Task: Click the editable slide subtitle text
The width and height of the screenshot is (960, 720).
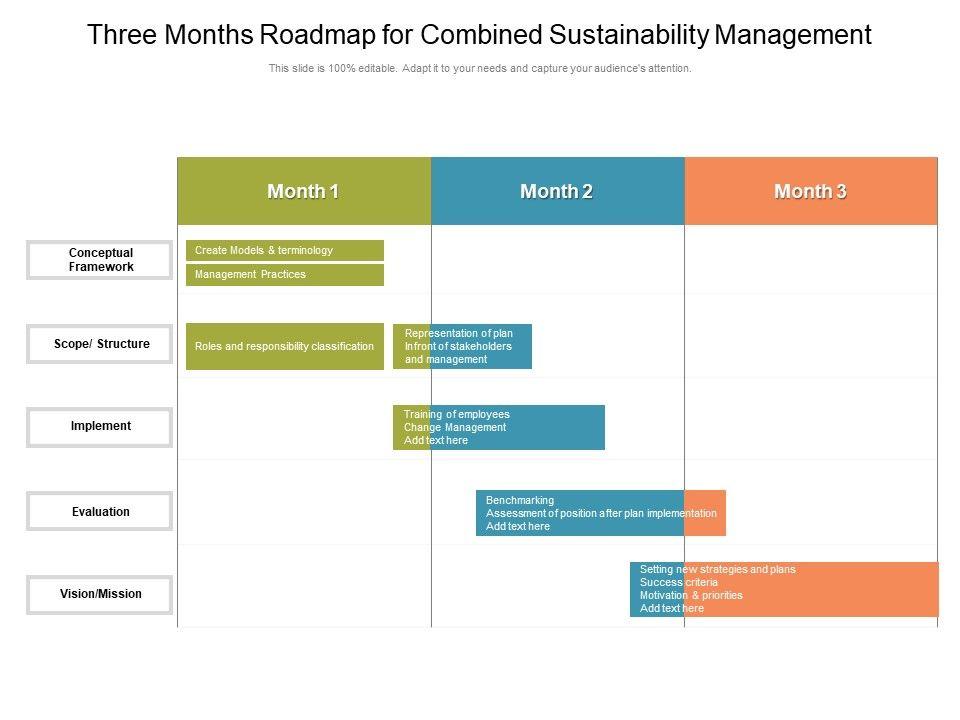Action: pos(480,69)
